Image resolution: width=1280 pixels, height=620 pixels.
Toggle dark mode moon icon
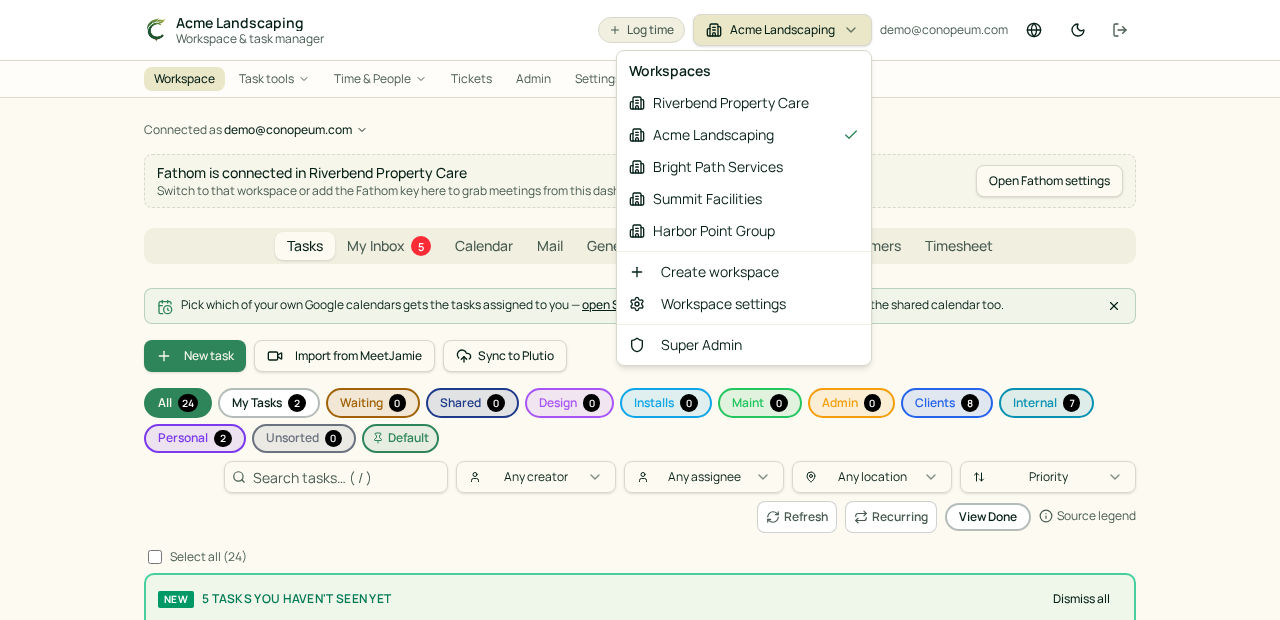pos(1078,30)
